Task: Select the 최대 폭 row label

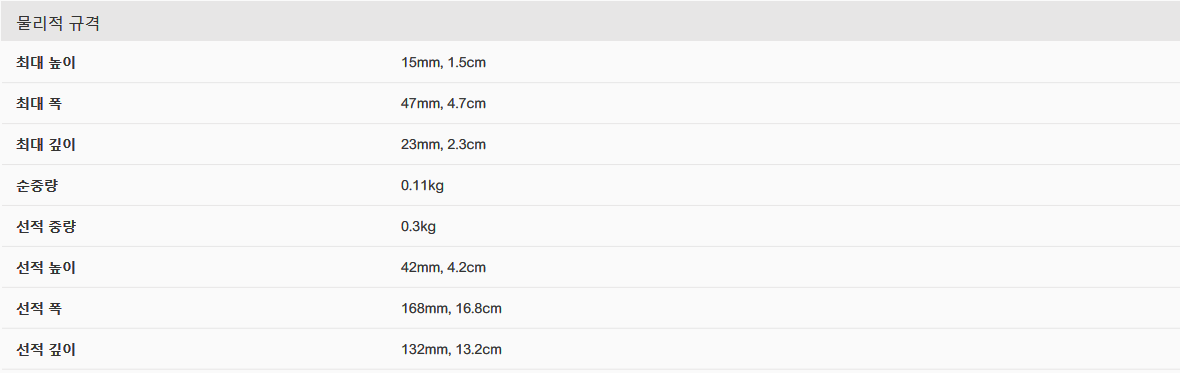Action: [x=39, y=103]
